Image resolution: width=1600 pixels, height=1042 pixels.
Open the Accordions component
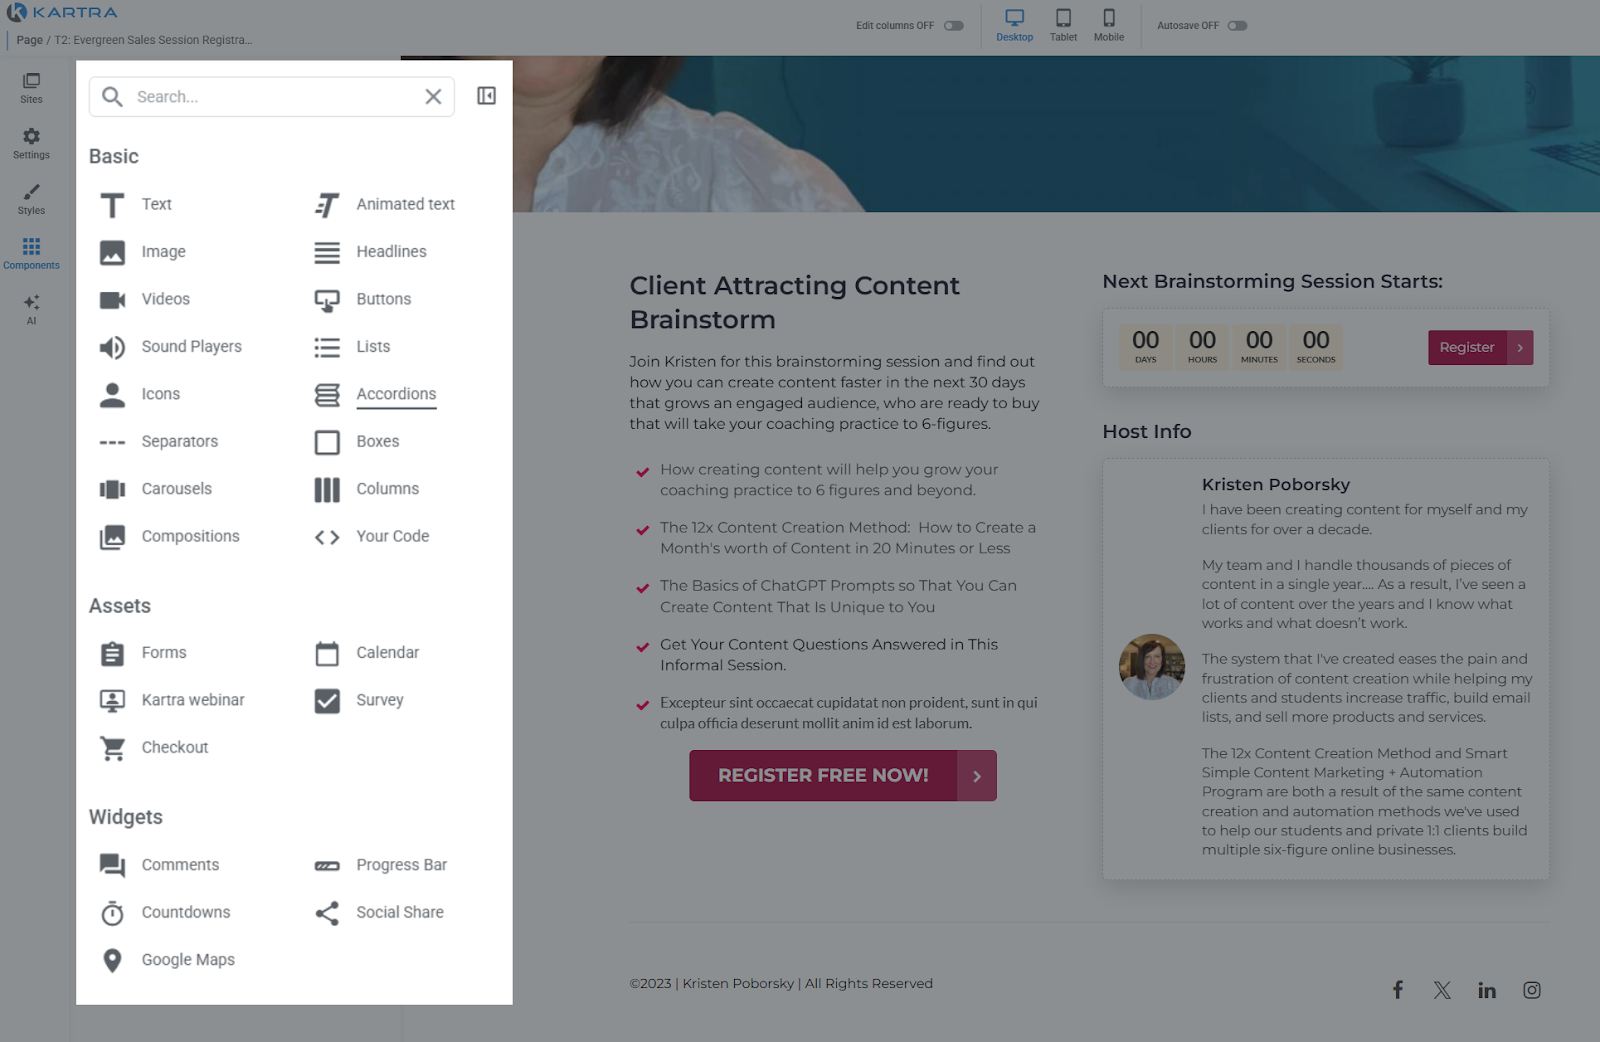pos(375,394)
